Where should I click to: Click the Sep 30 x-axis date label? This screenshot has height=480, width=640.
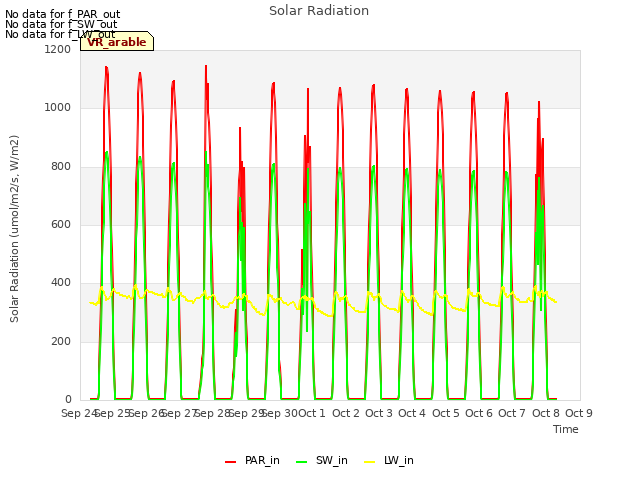pyautogui.click(x=280, y=413)
